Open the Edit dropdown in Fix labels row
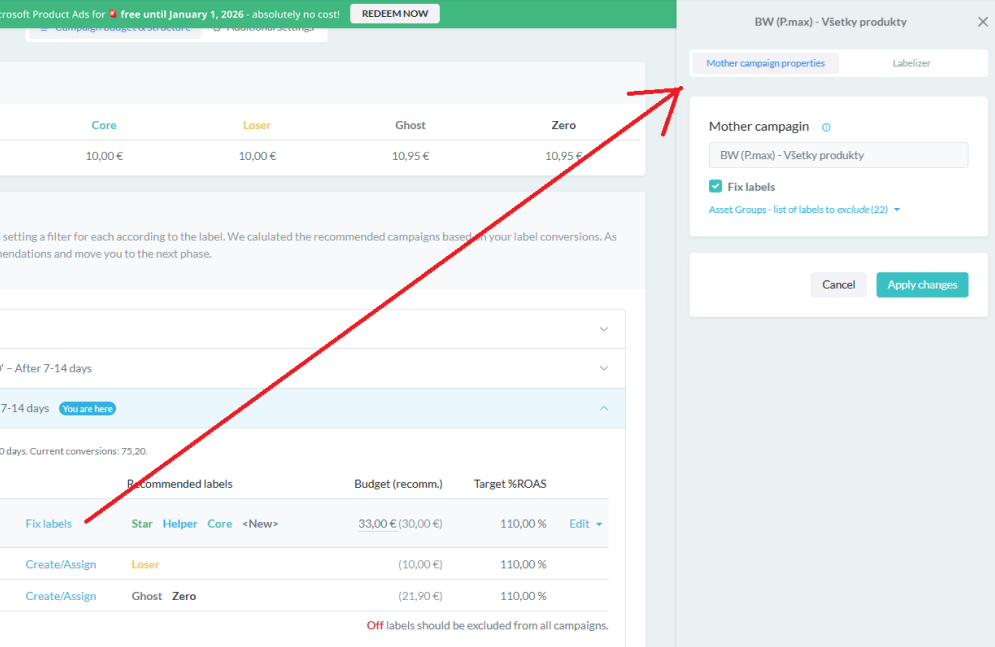 [x=585, y=524]
